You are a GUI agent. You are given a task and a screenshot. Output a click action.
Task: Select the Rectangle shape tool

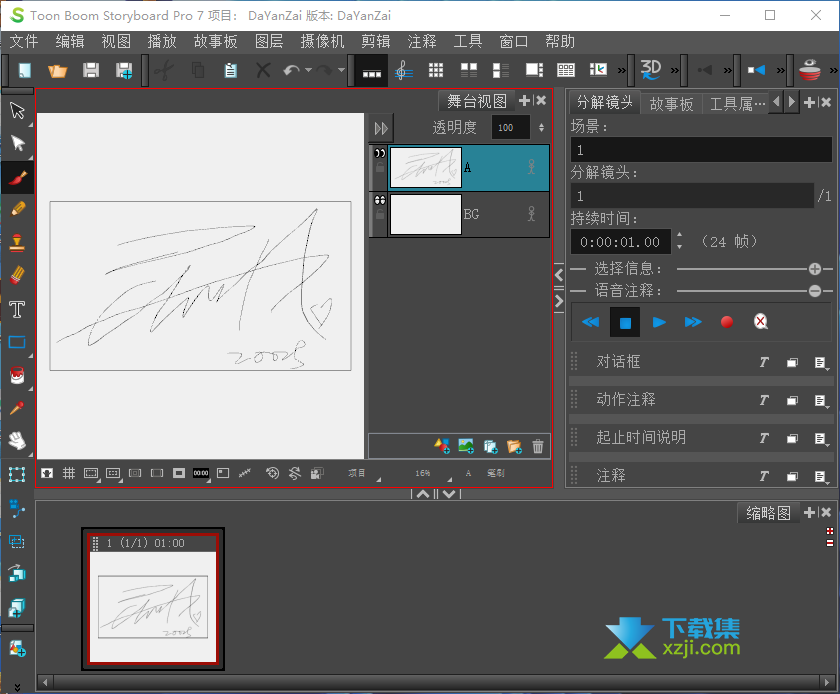point(17,342)
